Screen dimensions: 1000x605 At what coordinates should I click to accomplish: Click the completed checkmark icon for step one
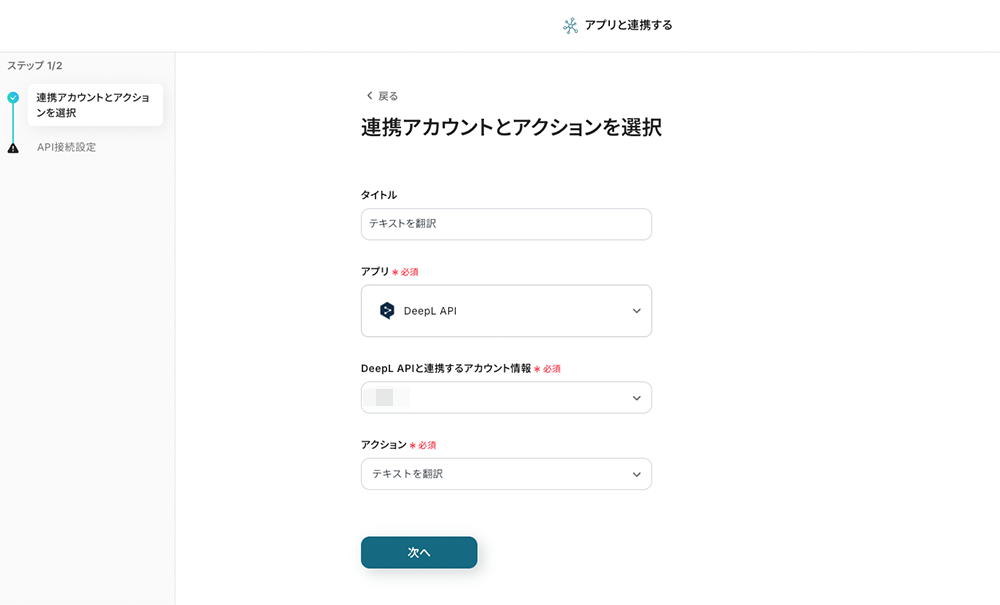pos(13,98)
